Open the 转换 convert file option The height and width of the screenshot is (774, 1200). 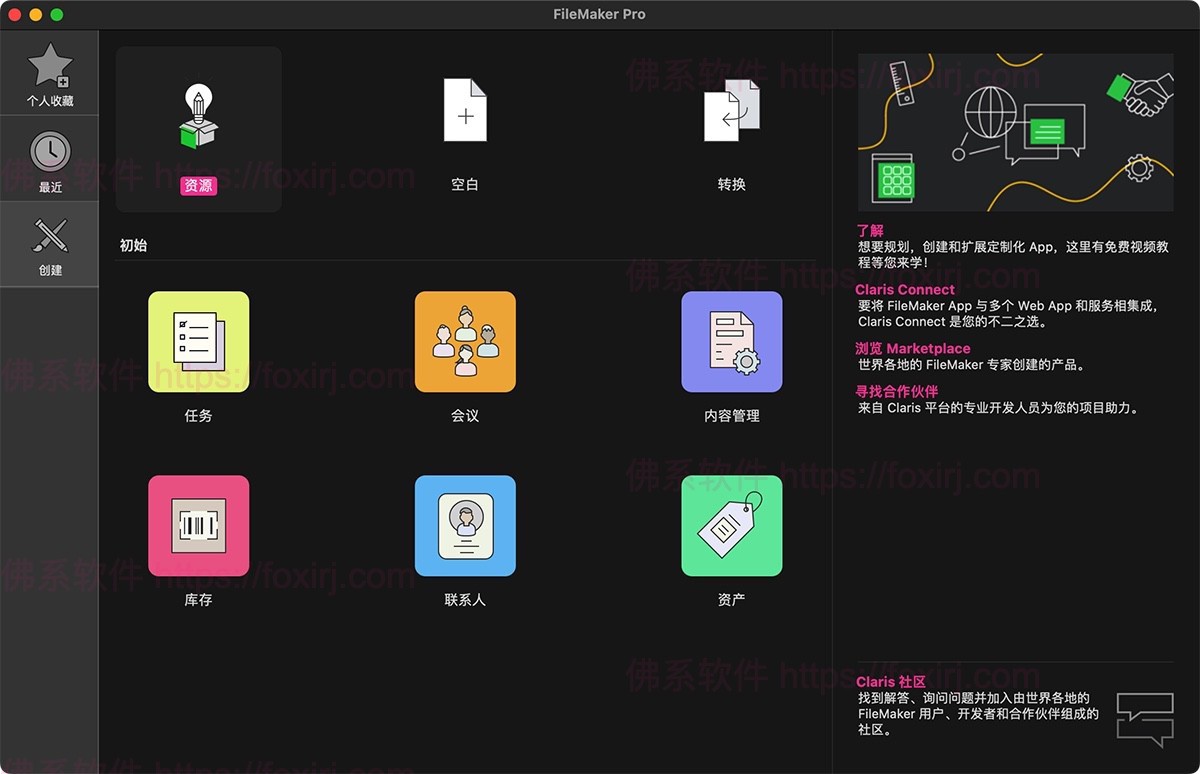pos(731,110)
